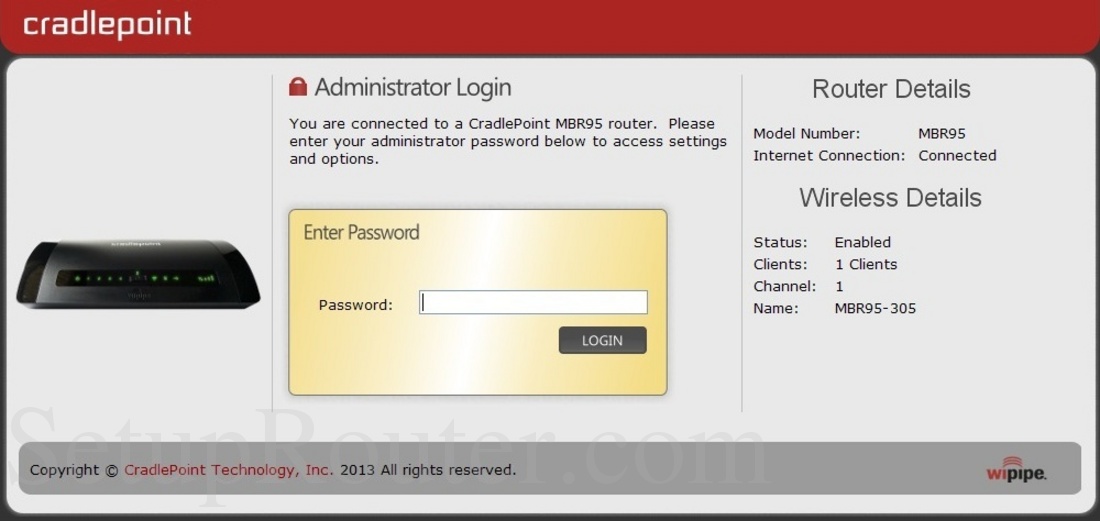Click the 'Name:' label

coord(776,308)
